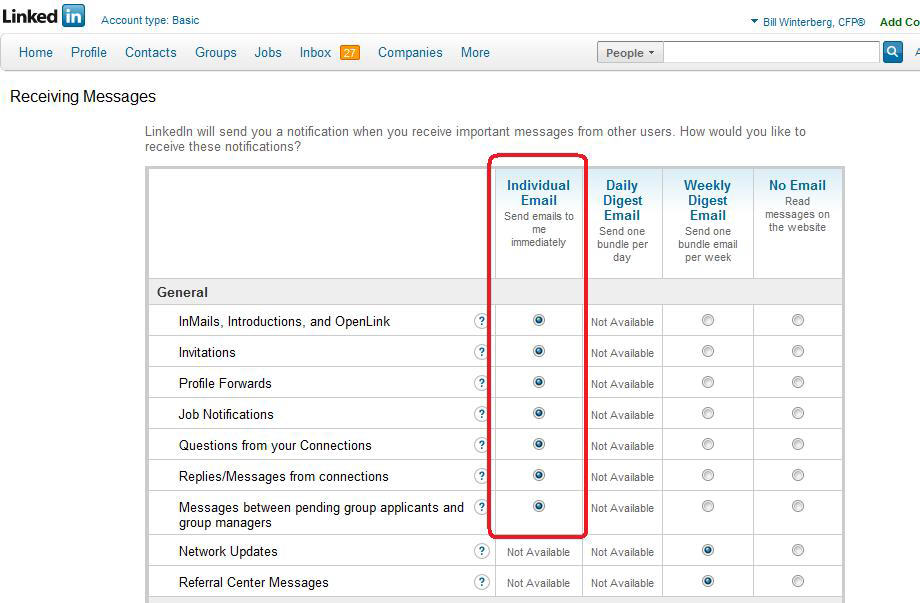920x603 pixels.
Task: Click the Daily Digest Email column header
Action: [x=622, y=201]
